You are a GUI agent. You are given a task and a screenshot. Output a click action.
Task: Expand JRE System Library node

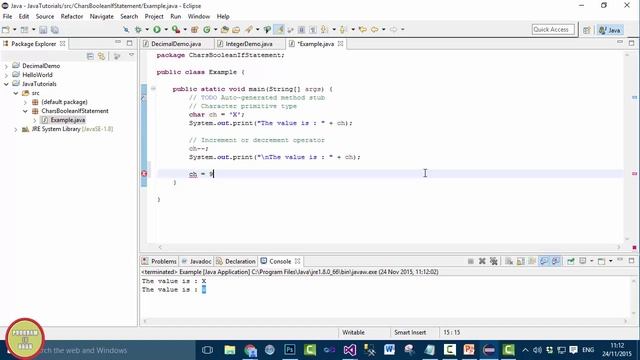(16, 129)
